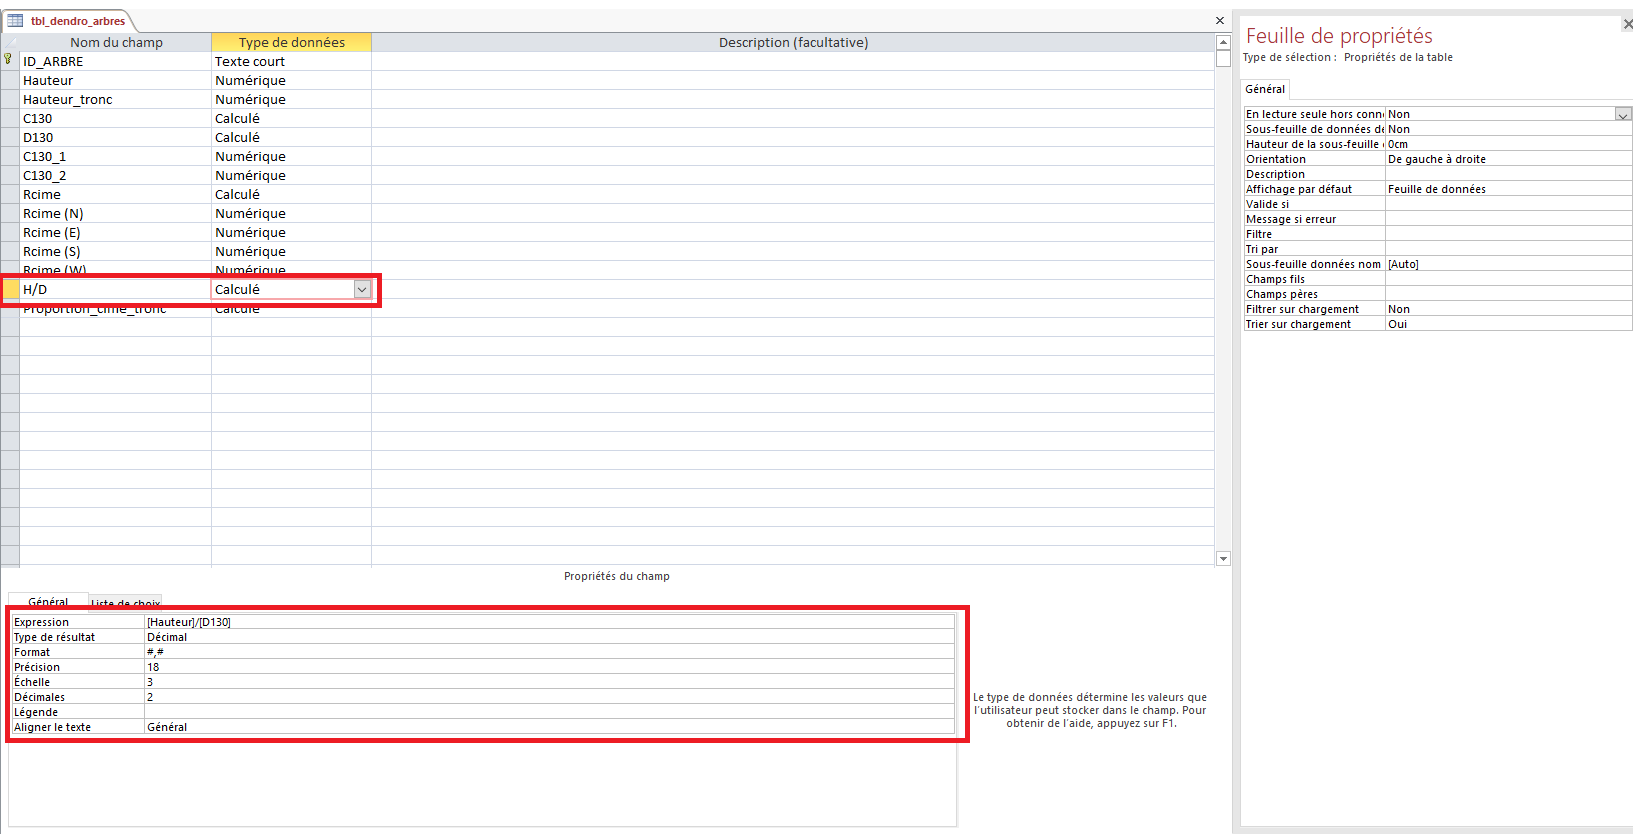Screen dimensions: 1633x834
Task: Click Affichage par défaut value Feuille de données
Action: [1508, 189]
